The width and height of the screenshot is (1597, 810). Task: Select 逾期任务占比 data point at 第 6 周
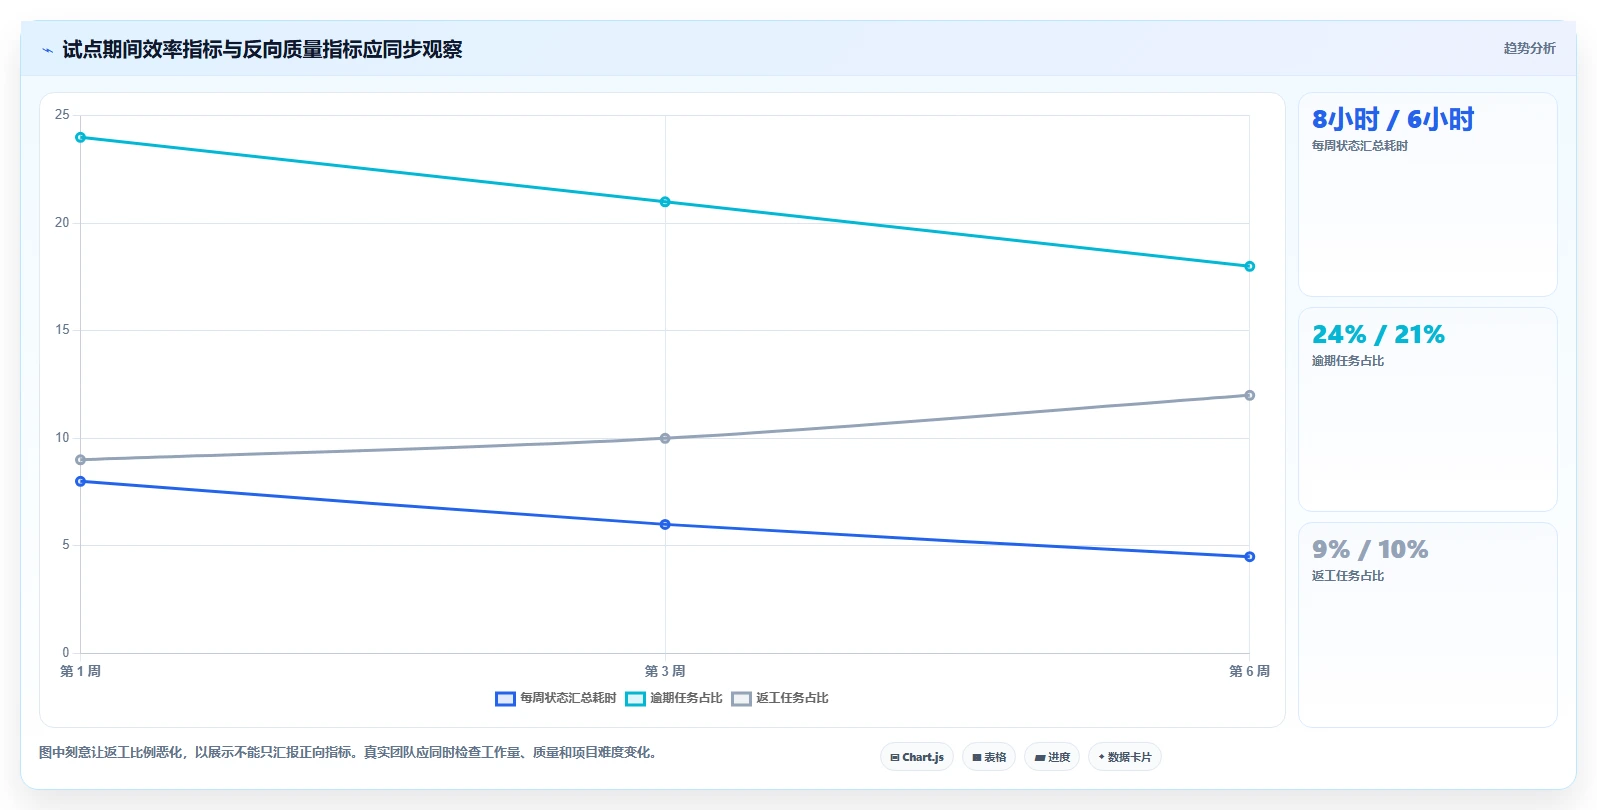click(1249, 266)
